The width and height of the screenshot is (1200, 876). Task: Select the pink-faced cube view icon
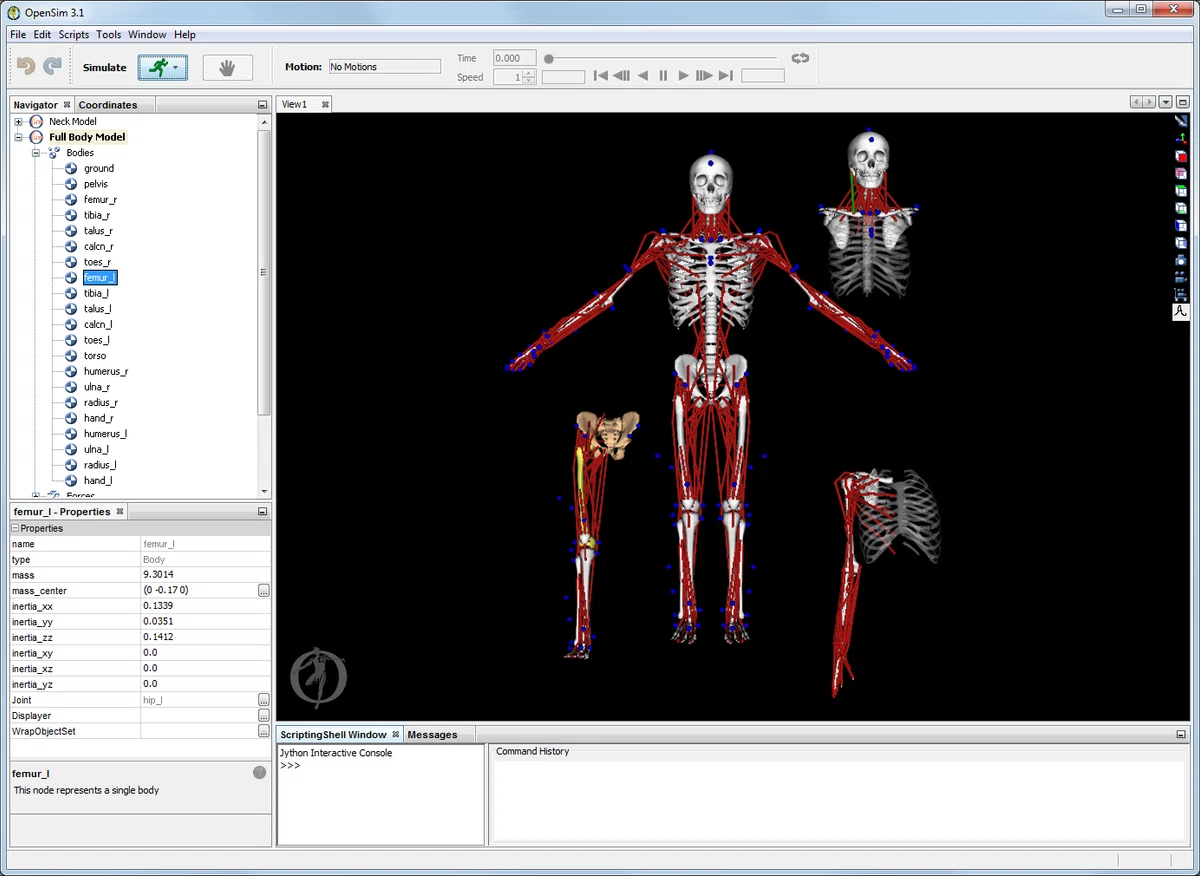point(1181,173)
